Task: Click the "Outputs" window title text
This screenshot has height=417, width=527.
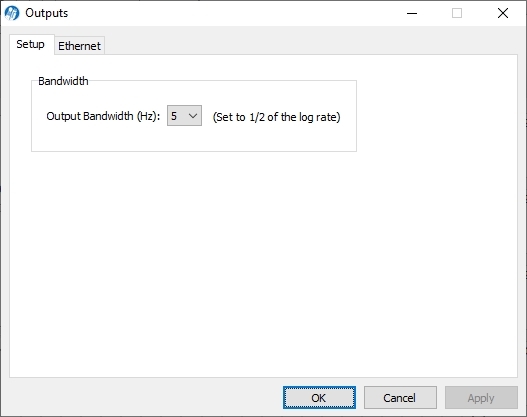Action: [x=47, y=13]
